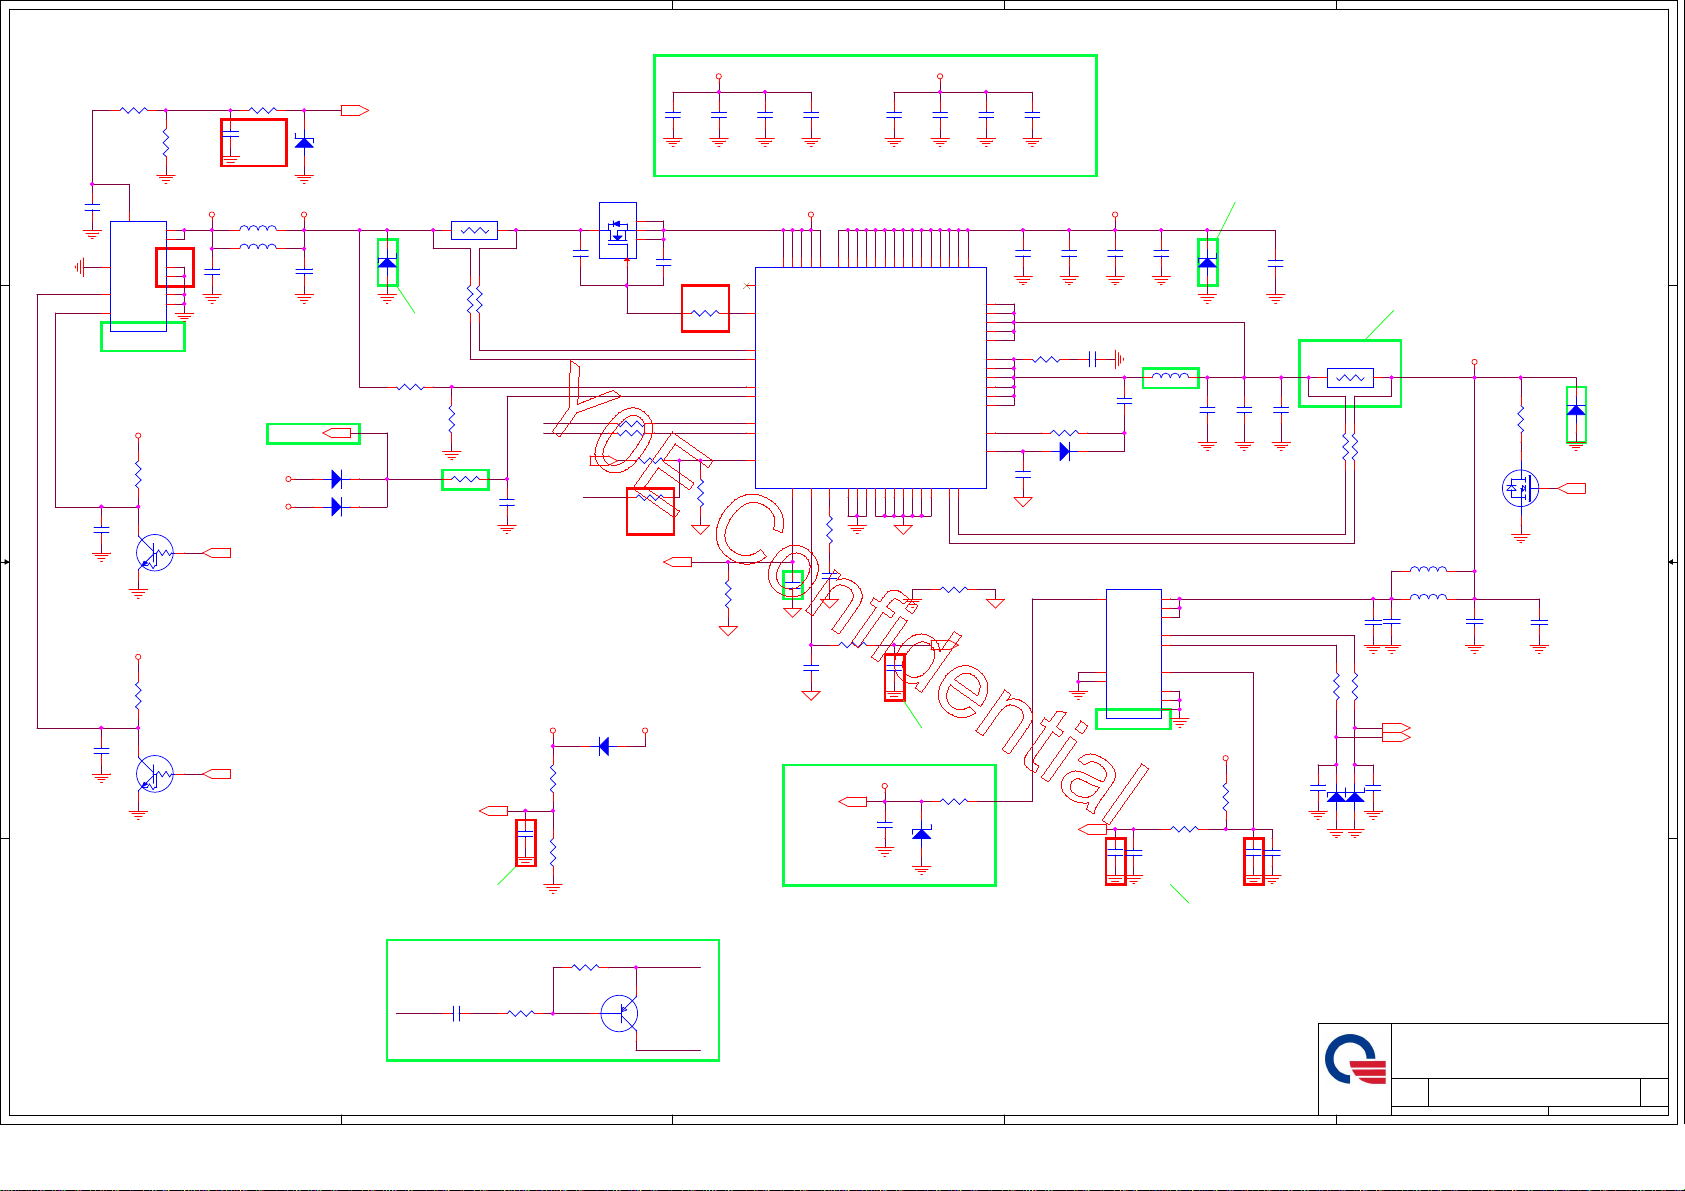
Task: Select the current-sense resistor box left of the top MOSFET
Action: tap(475, 231)
